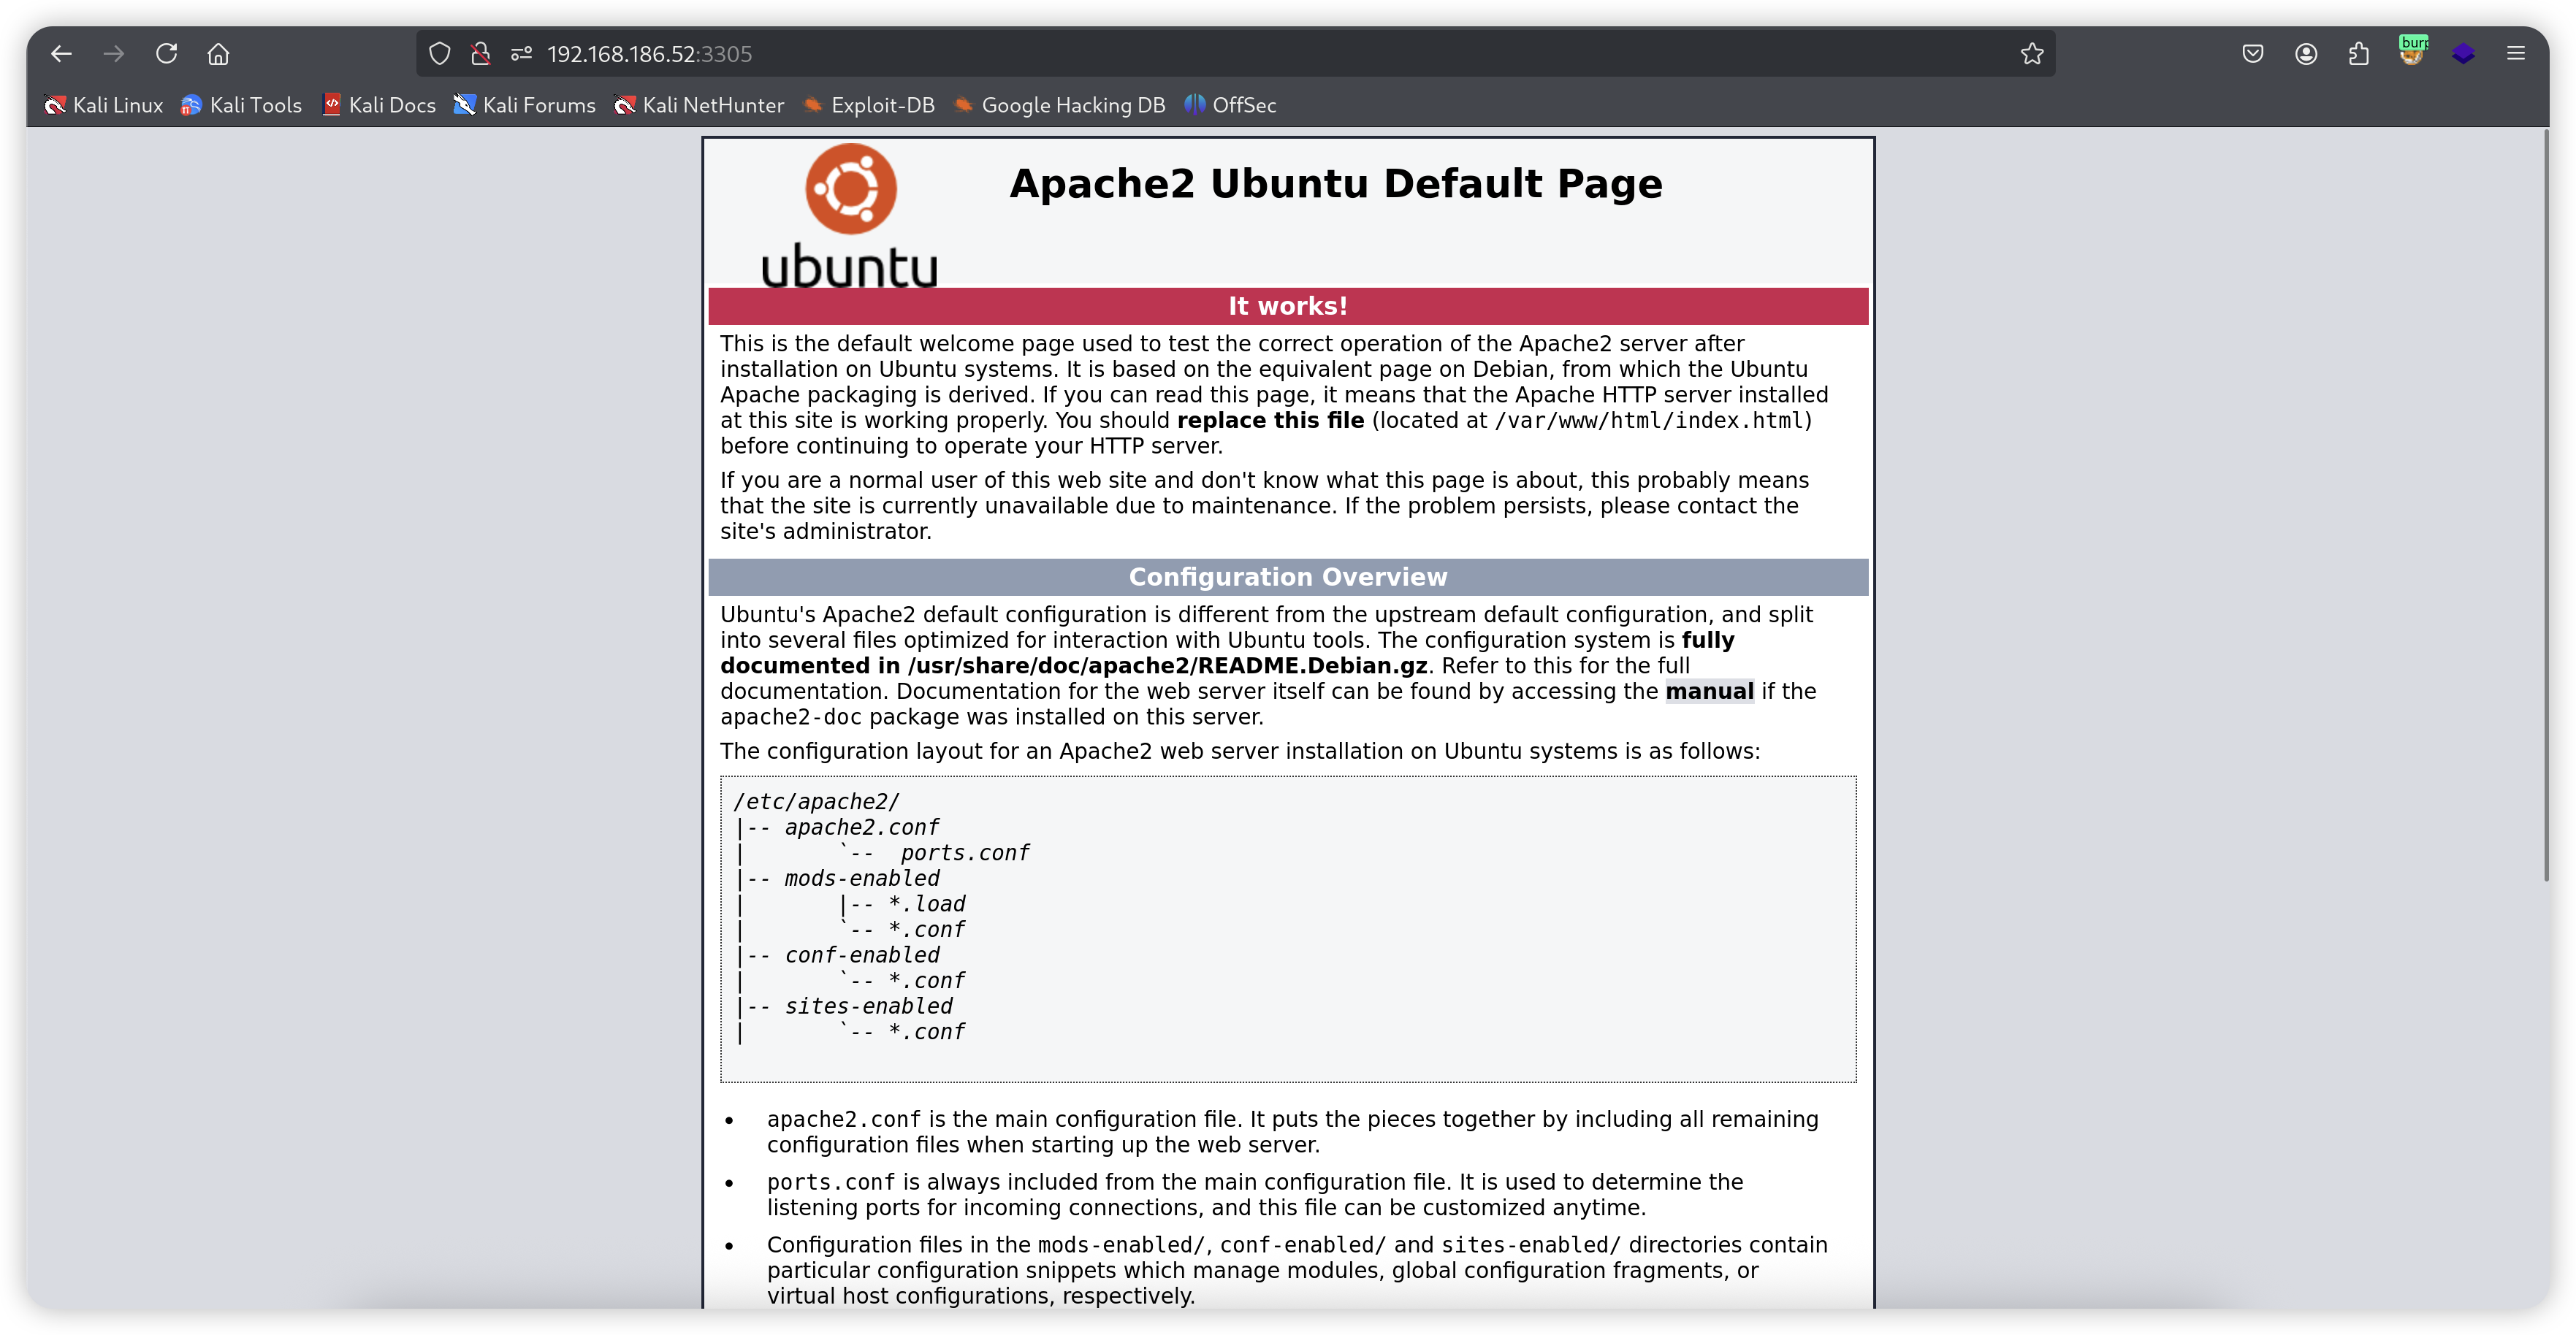Click sites-enabled in the config tree
Image resolution: width=2576 pixels, height=1335 pixels.
(x=868, y=1006)
